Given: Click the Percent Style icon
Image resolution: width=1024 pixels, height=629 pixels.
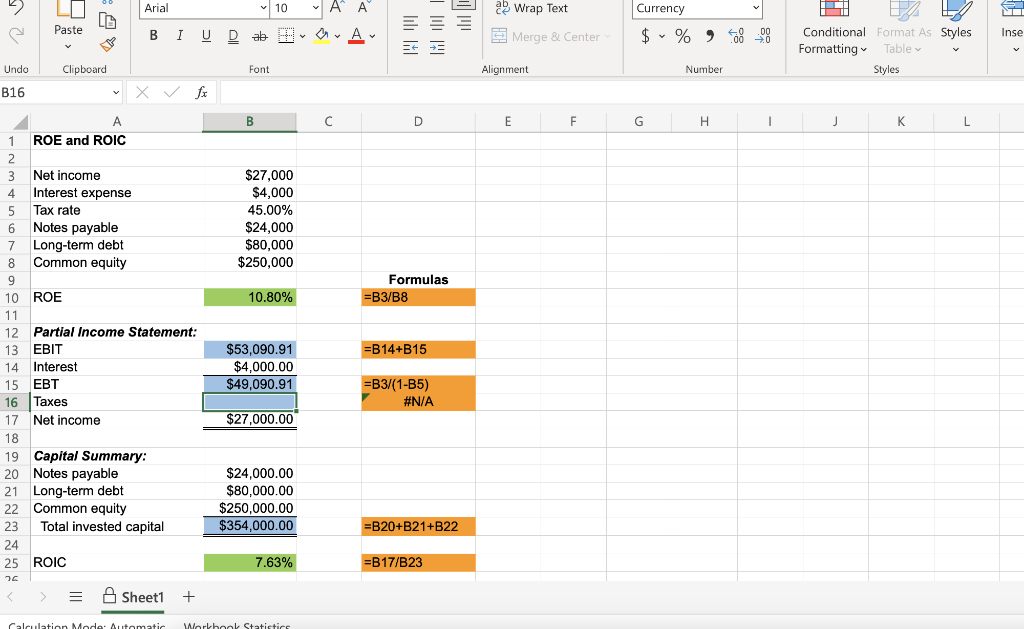Looking at the screenshot, I should coord(684,37).
